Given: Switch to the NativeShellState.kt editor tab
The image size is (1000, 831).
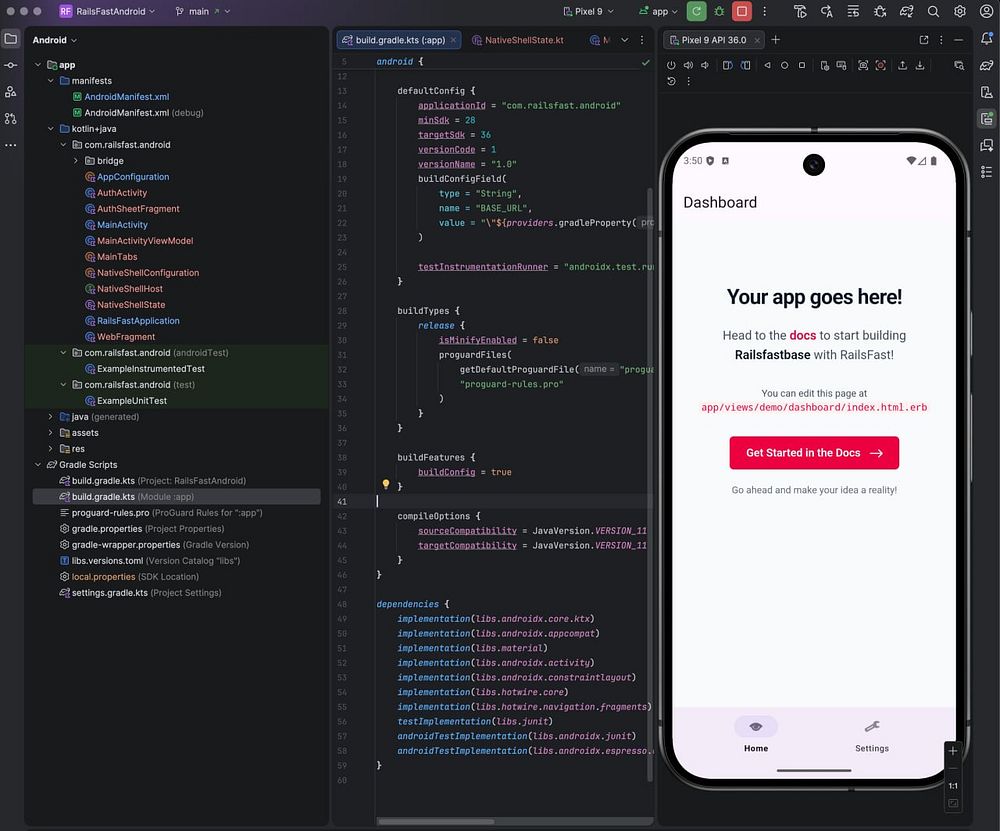Looking at the screenshot, I should coord(518,40).
